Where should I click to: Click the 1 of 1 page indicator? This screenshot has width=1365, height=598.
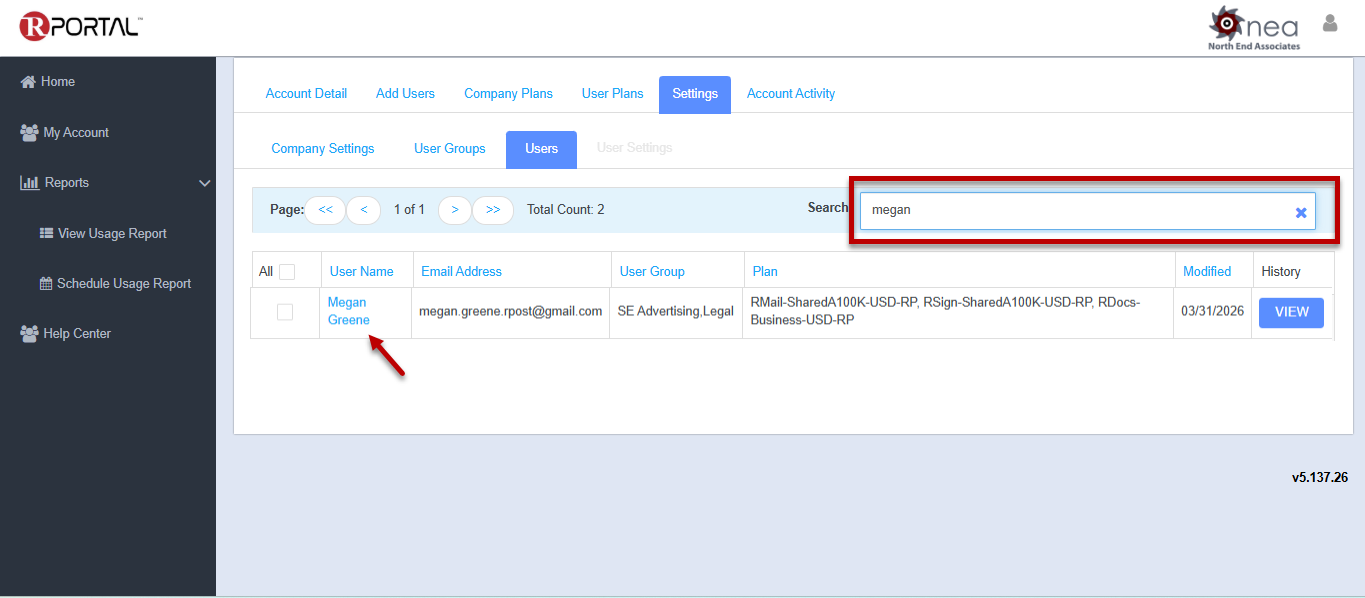pos(409,210)
